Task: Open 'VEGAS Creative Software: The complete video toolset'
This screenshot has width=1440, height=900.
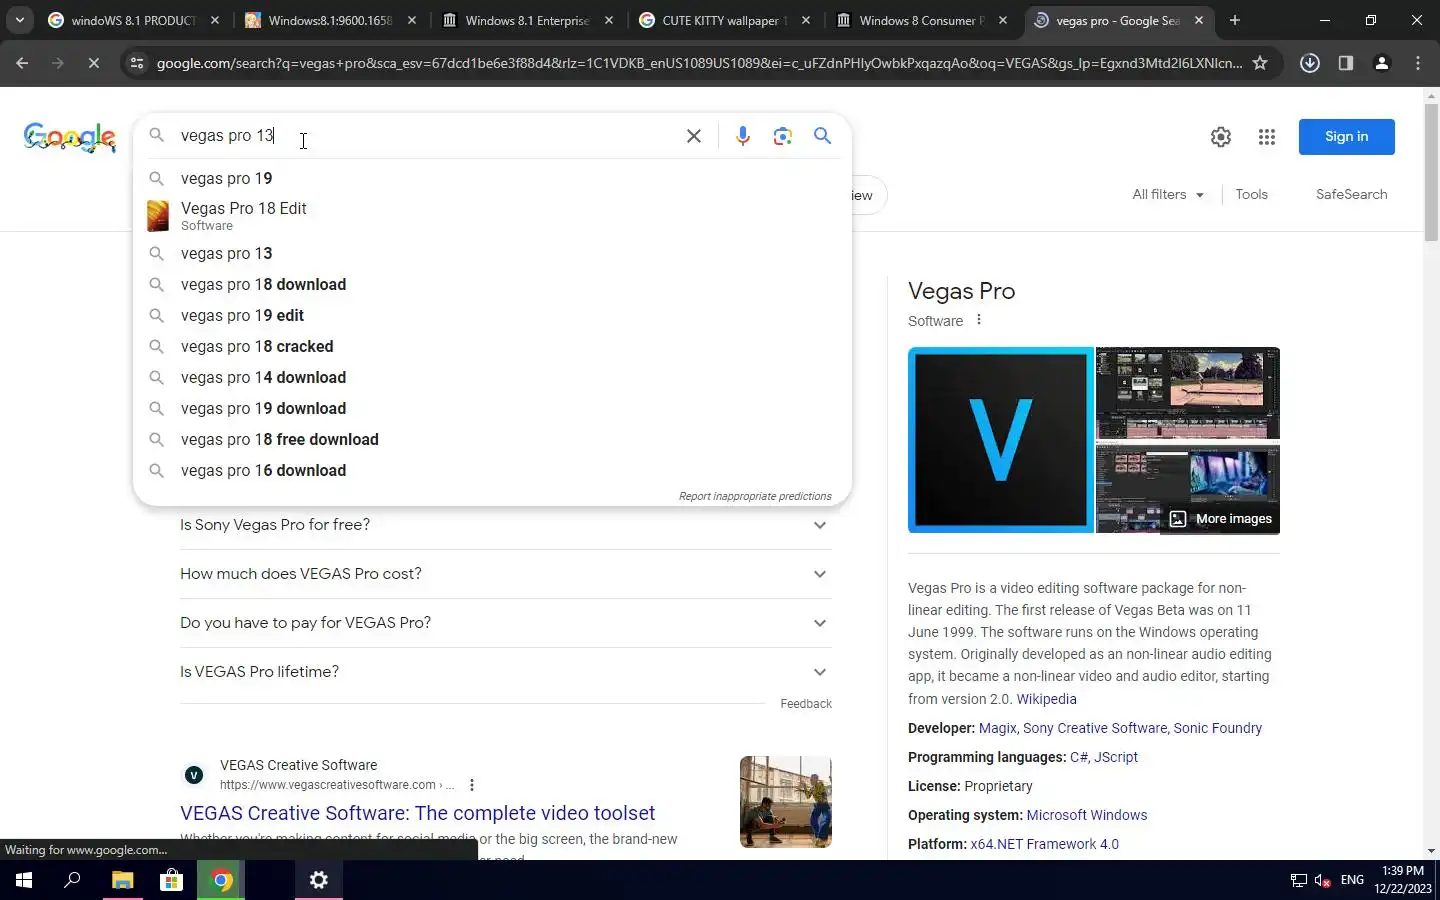Action: (x=417, y=813)
